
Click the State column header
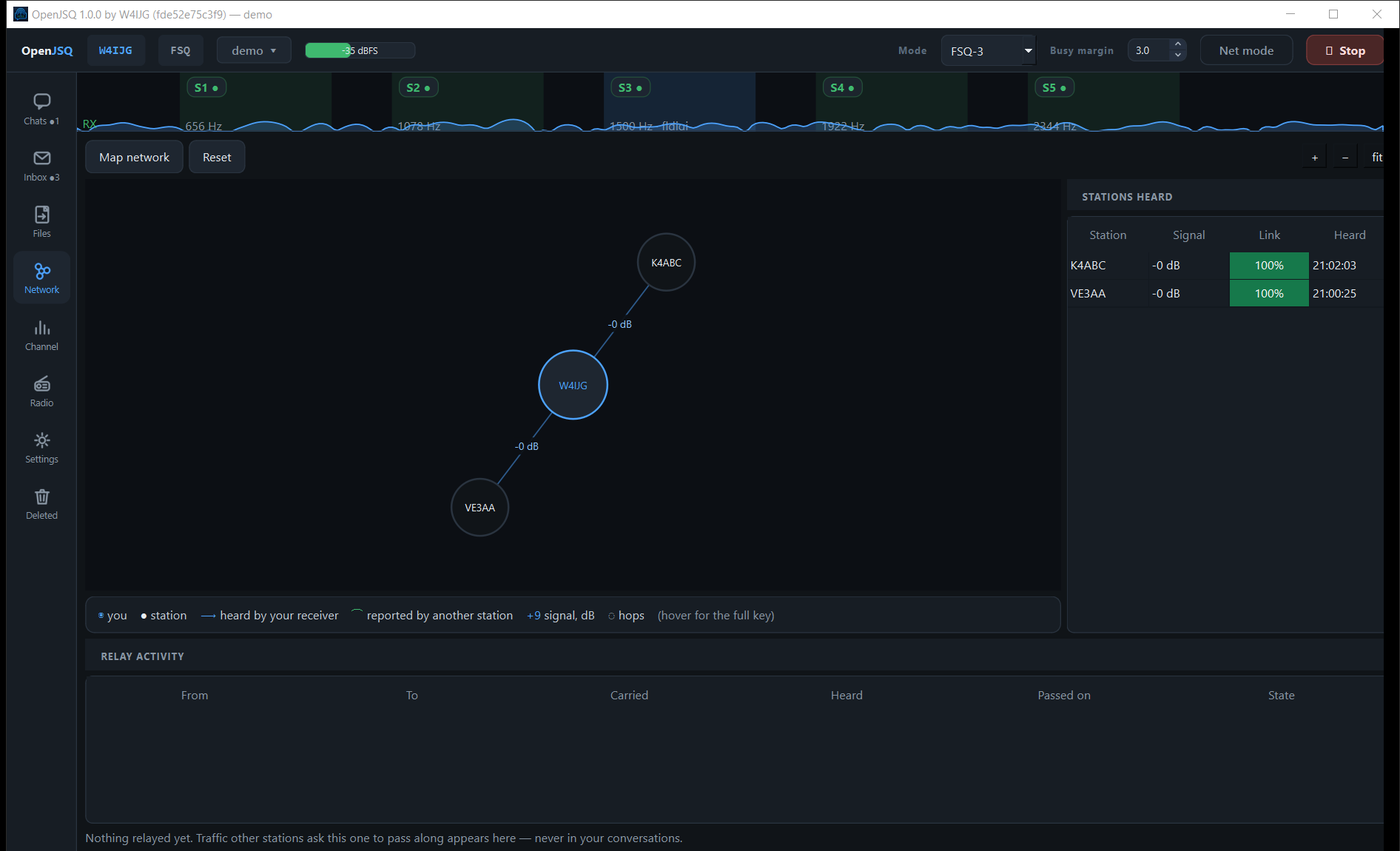coord(1281,695)
